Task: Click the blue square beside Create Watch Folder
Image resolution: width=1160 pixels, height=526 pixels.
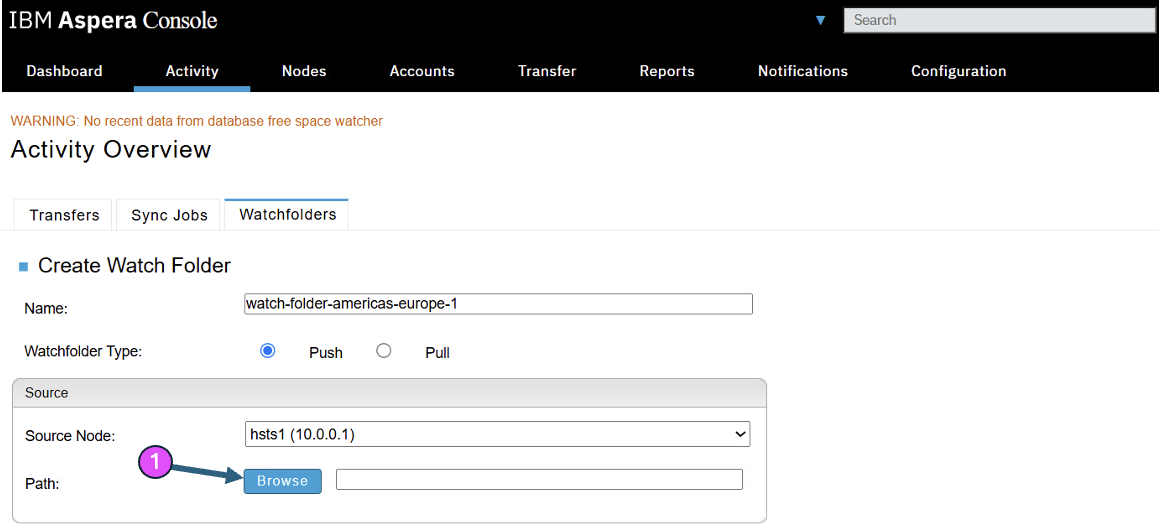Action: coord(24,266)
